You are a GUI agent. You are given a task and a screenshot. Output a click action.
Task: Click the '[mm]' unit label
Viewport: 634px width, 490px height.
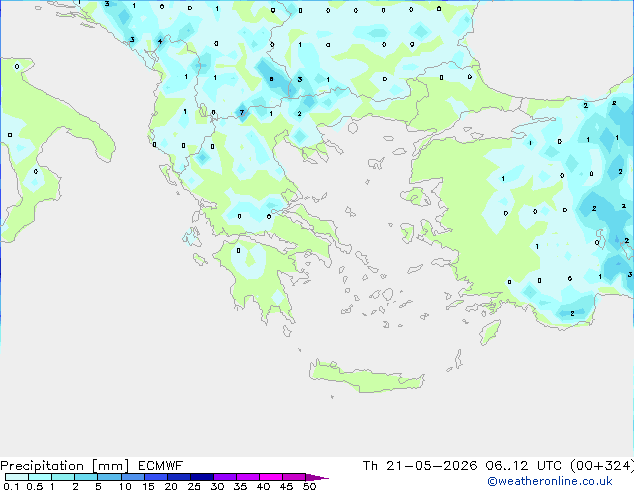click(110, 466)
